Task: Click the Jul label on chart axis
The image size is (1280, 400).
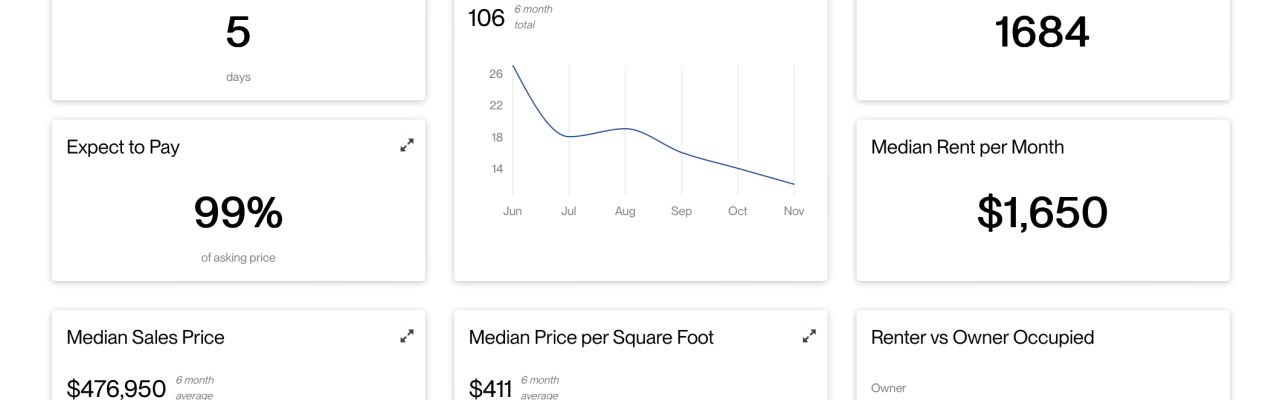Action: 569,211
